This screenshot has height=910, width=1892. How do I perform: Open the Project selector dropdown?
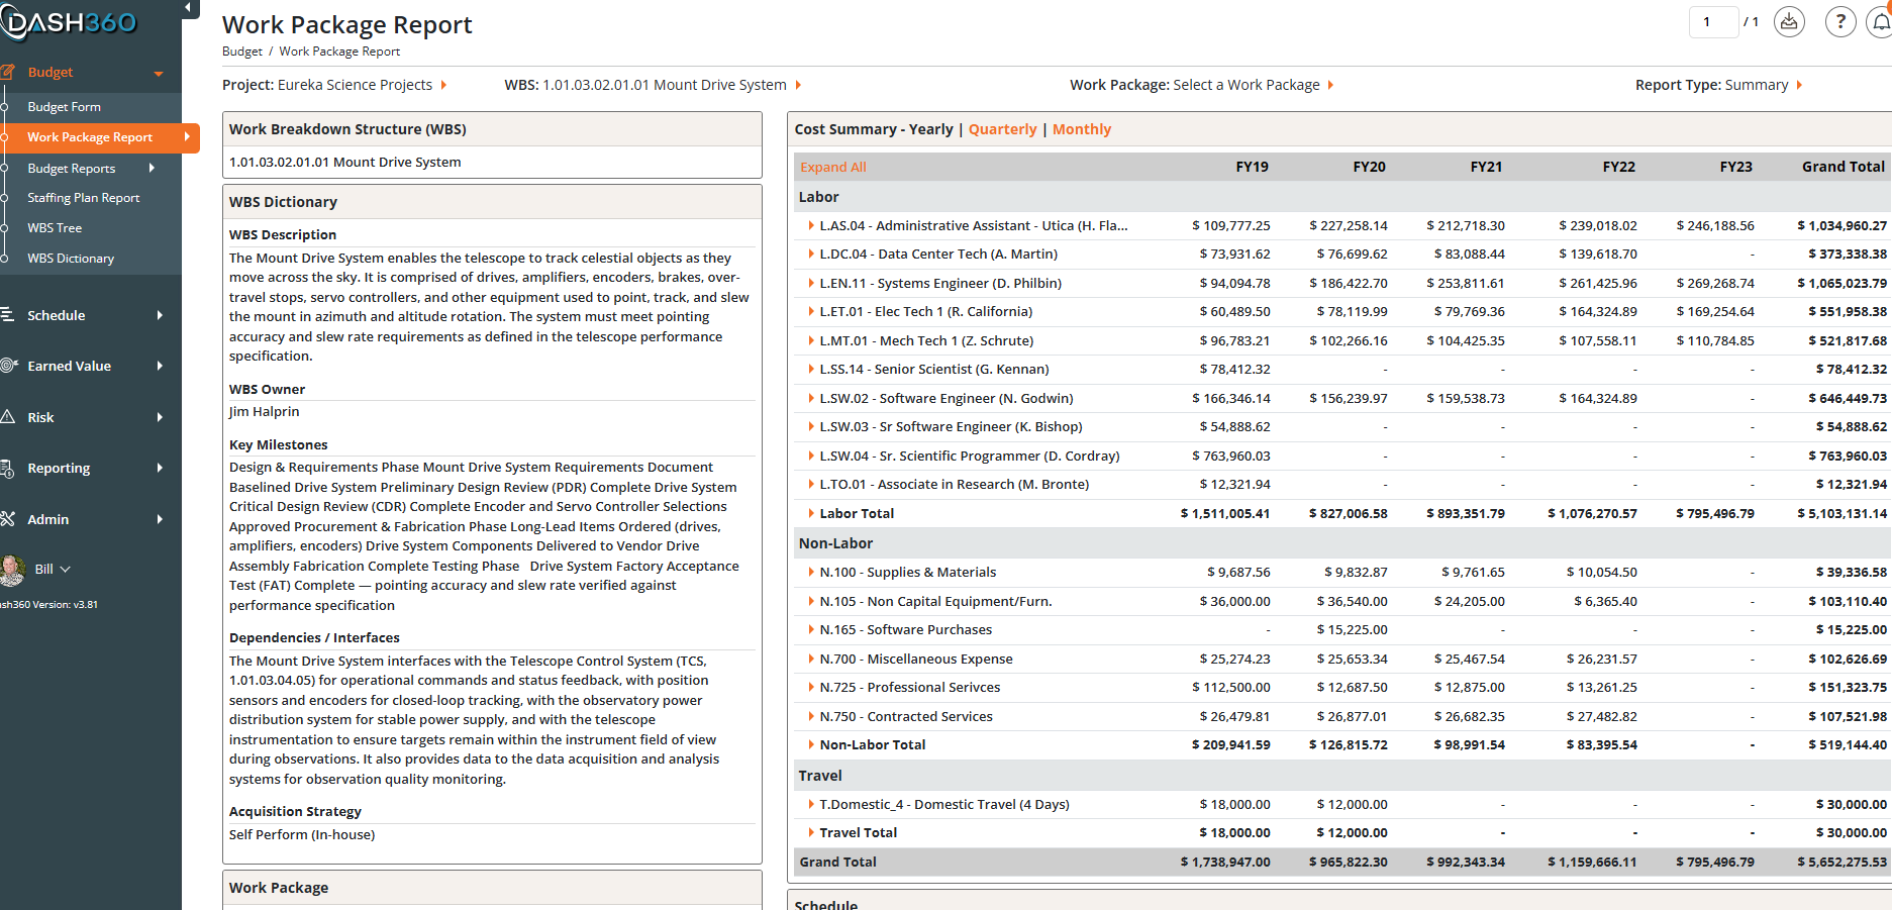(x=334, y=85)
